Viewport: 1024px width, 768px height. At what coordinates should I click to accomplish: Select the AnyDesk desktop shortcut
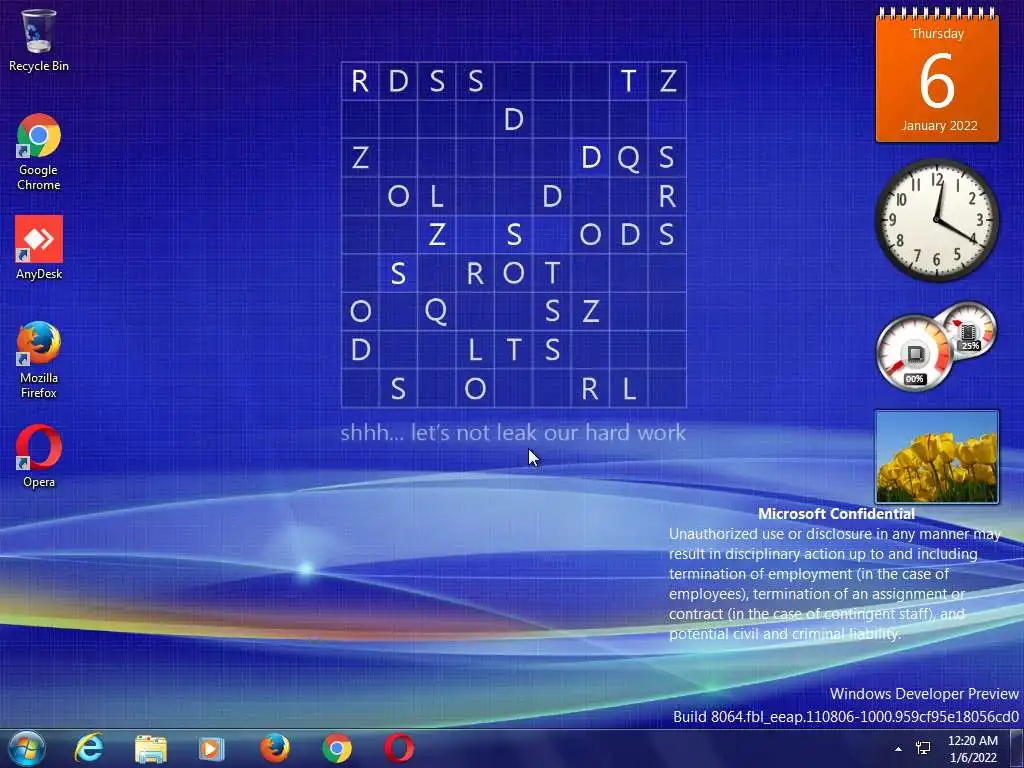[39, 248]
